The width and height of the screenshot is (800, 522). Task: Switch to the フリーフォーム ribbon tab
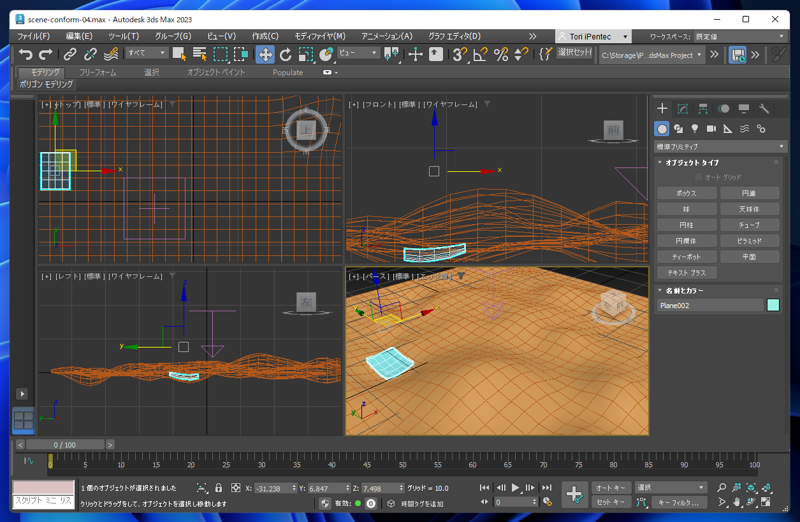pyautogui.click(x=97, y=72)
